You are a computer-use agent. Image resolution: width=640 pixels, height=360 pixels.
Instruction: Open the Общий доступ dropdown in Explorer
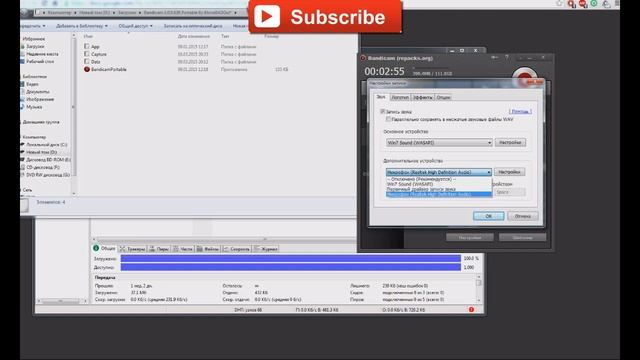136,26
